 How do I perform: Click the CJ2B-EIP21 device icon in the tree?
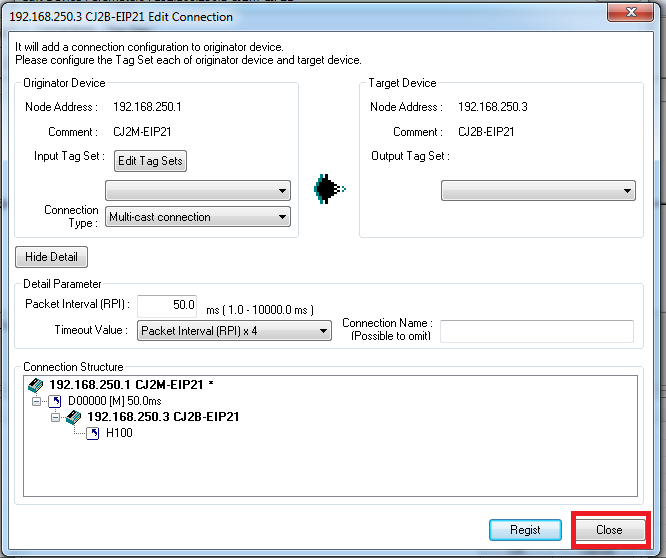[x=73, y=417]
